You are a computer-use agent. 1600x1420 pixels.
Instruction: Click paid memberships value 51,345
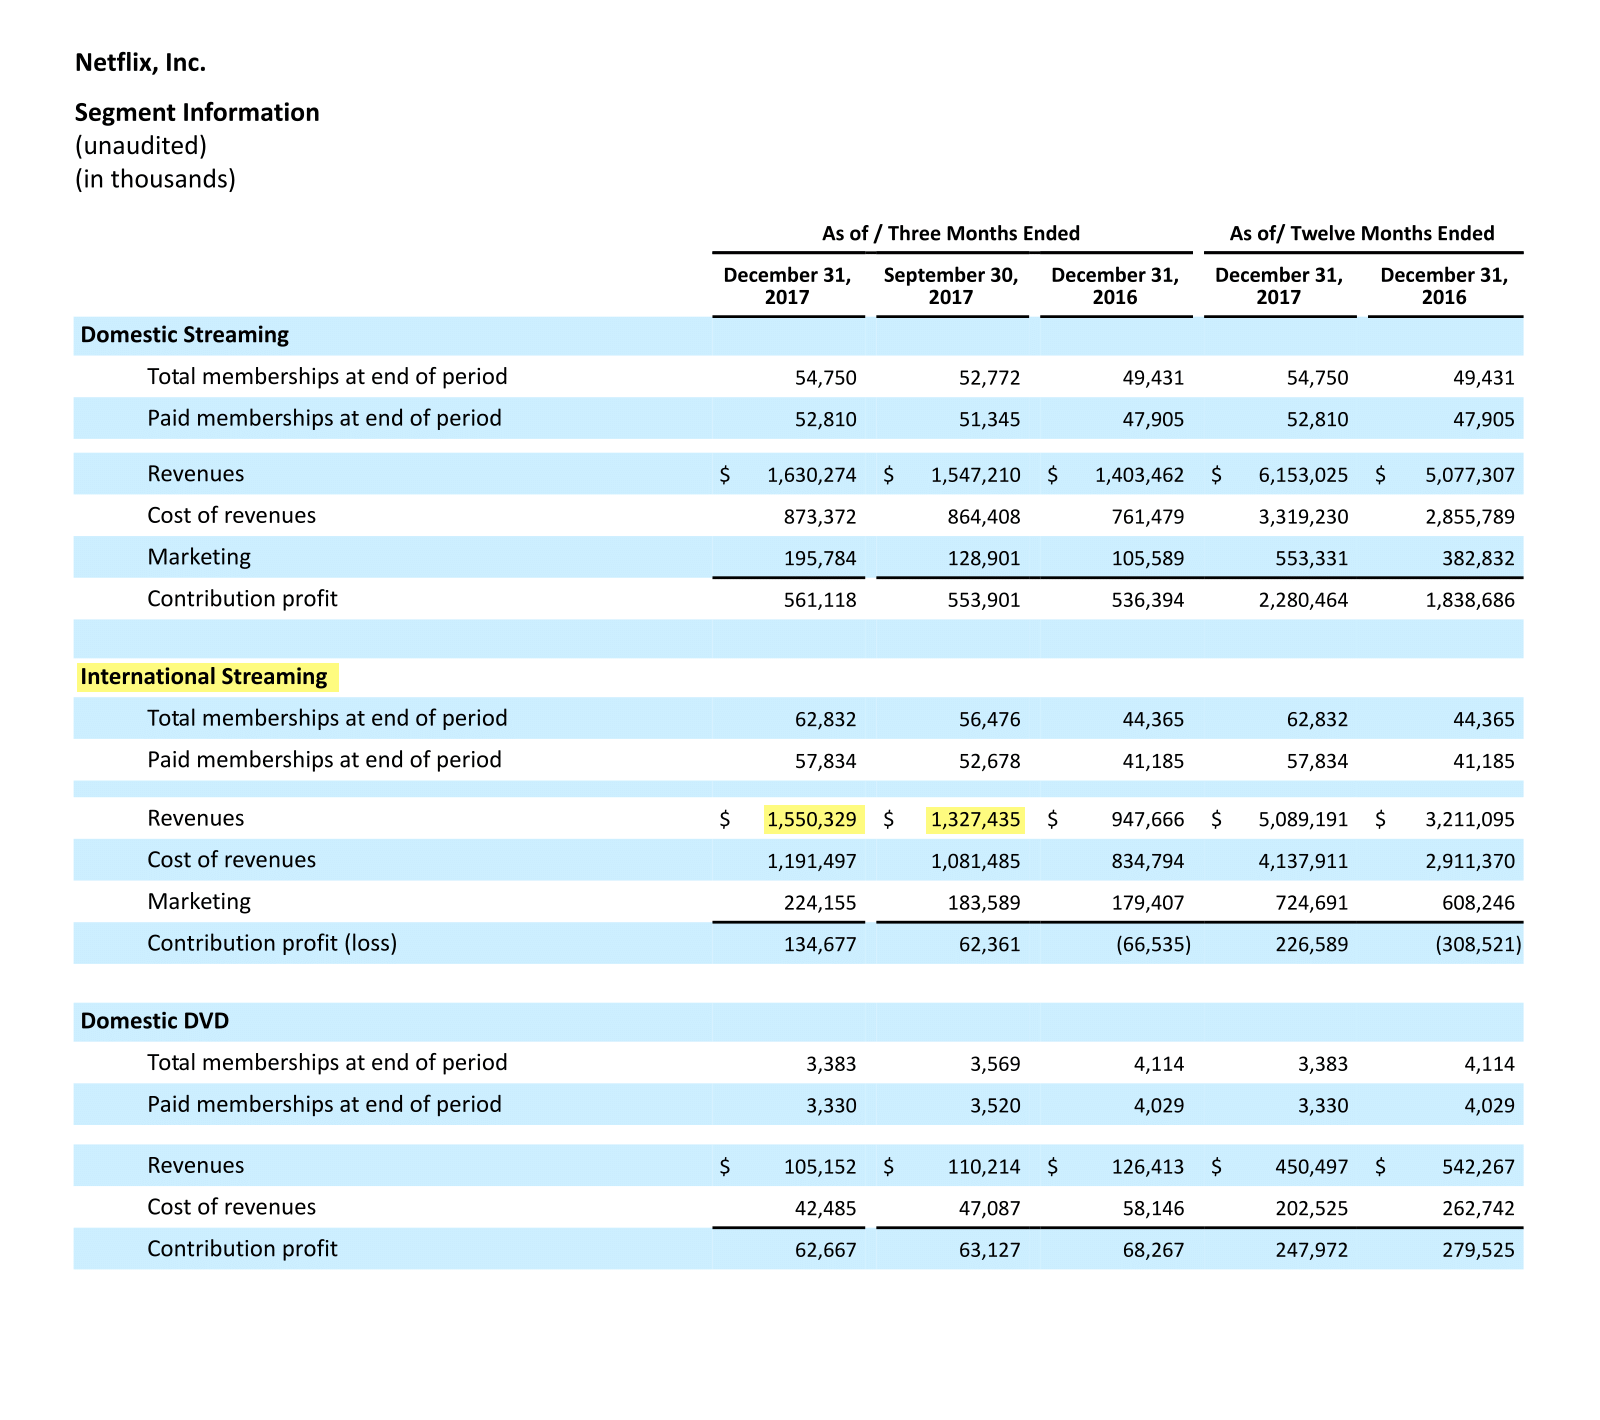click(990, 420)
